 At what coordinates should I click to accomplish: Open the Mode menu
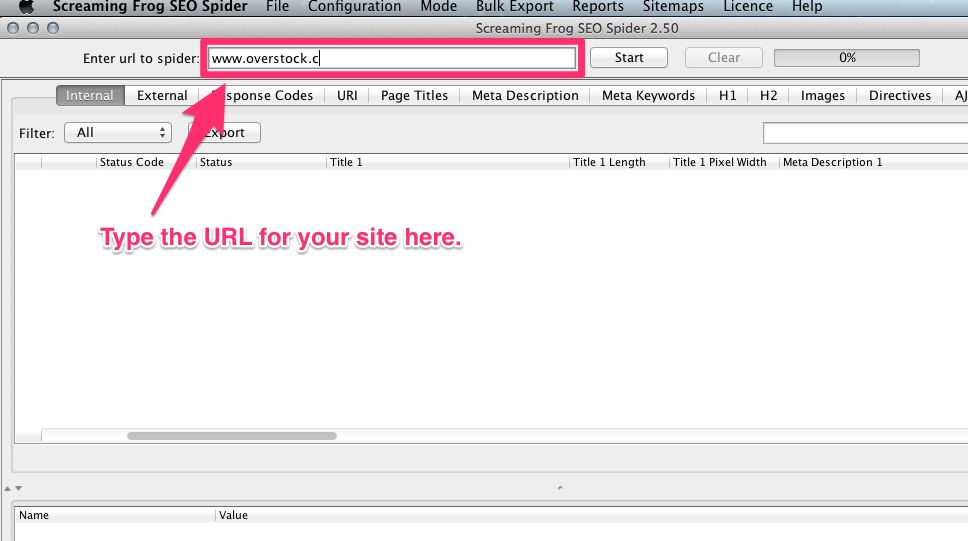click(438, 6)
